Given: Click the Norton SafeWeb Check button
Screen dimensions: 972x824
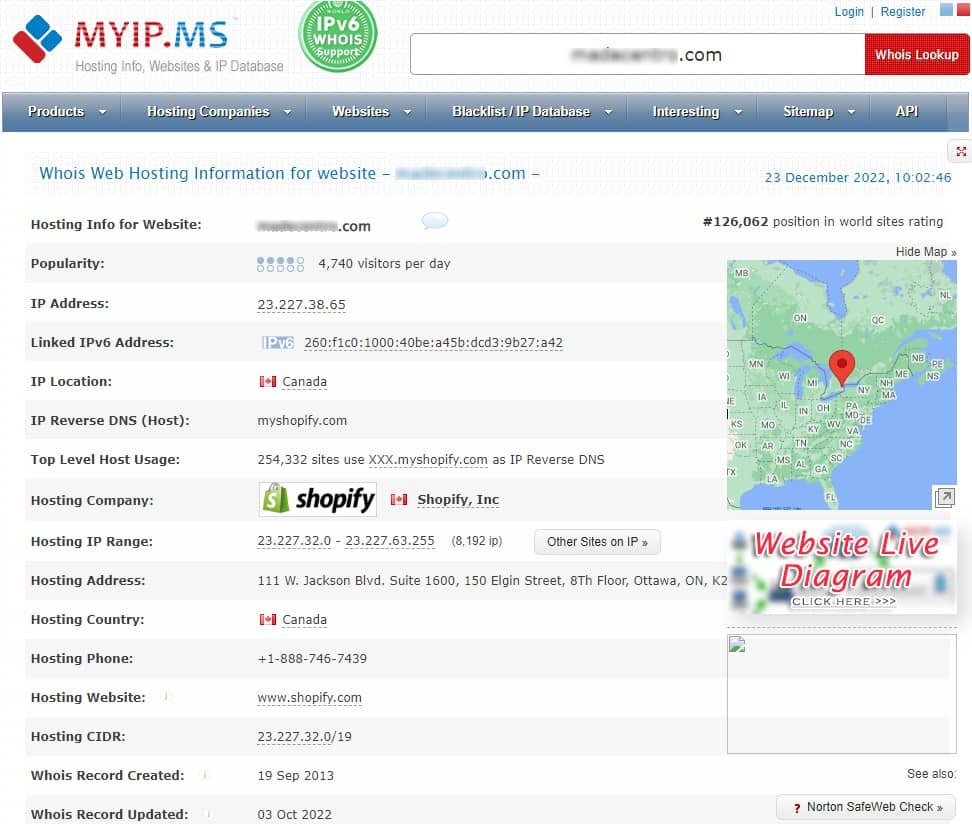Looking at the screenshot, I should click(x=865, y=807).
